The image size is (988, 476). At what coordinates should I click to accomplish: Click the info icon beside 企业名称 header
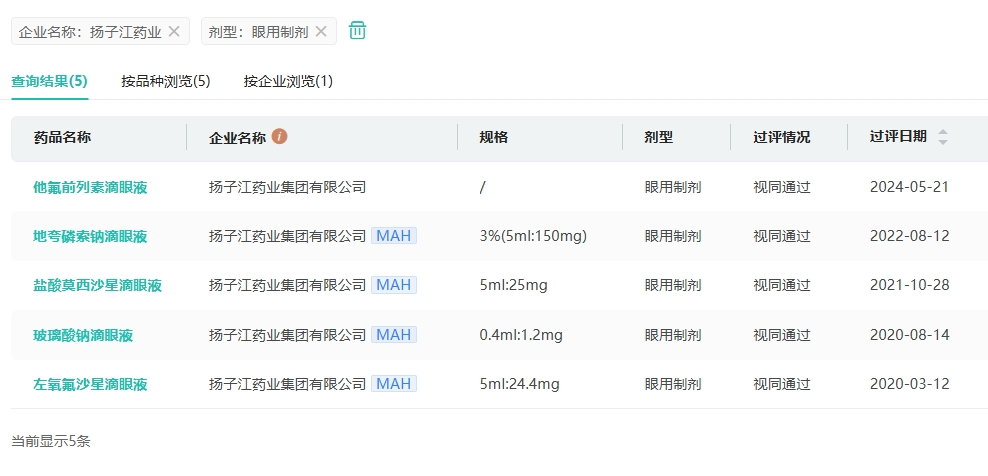(x=280, y=137)
